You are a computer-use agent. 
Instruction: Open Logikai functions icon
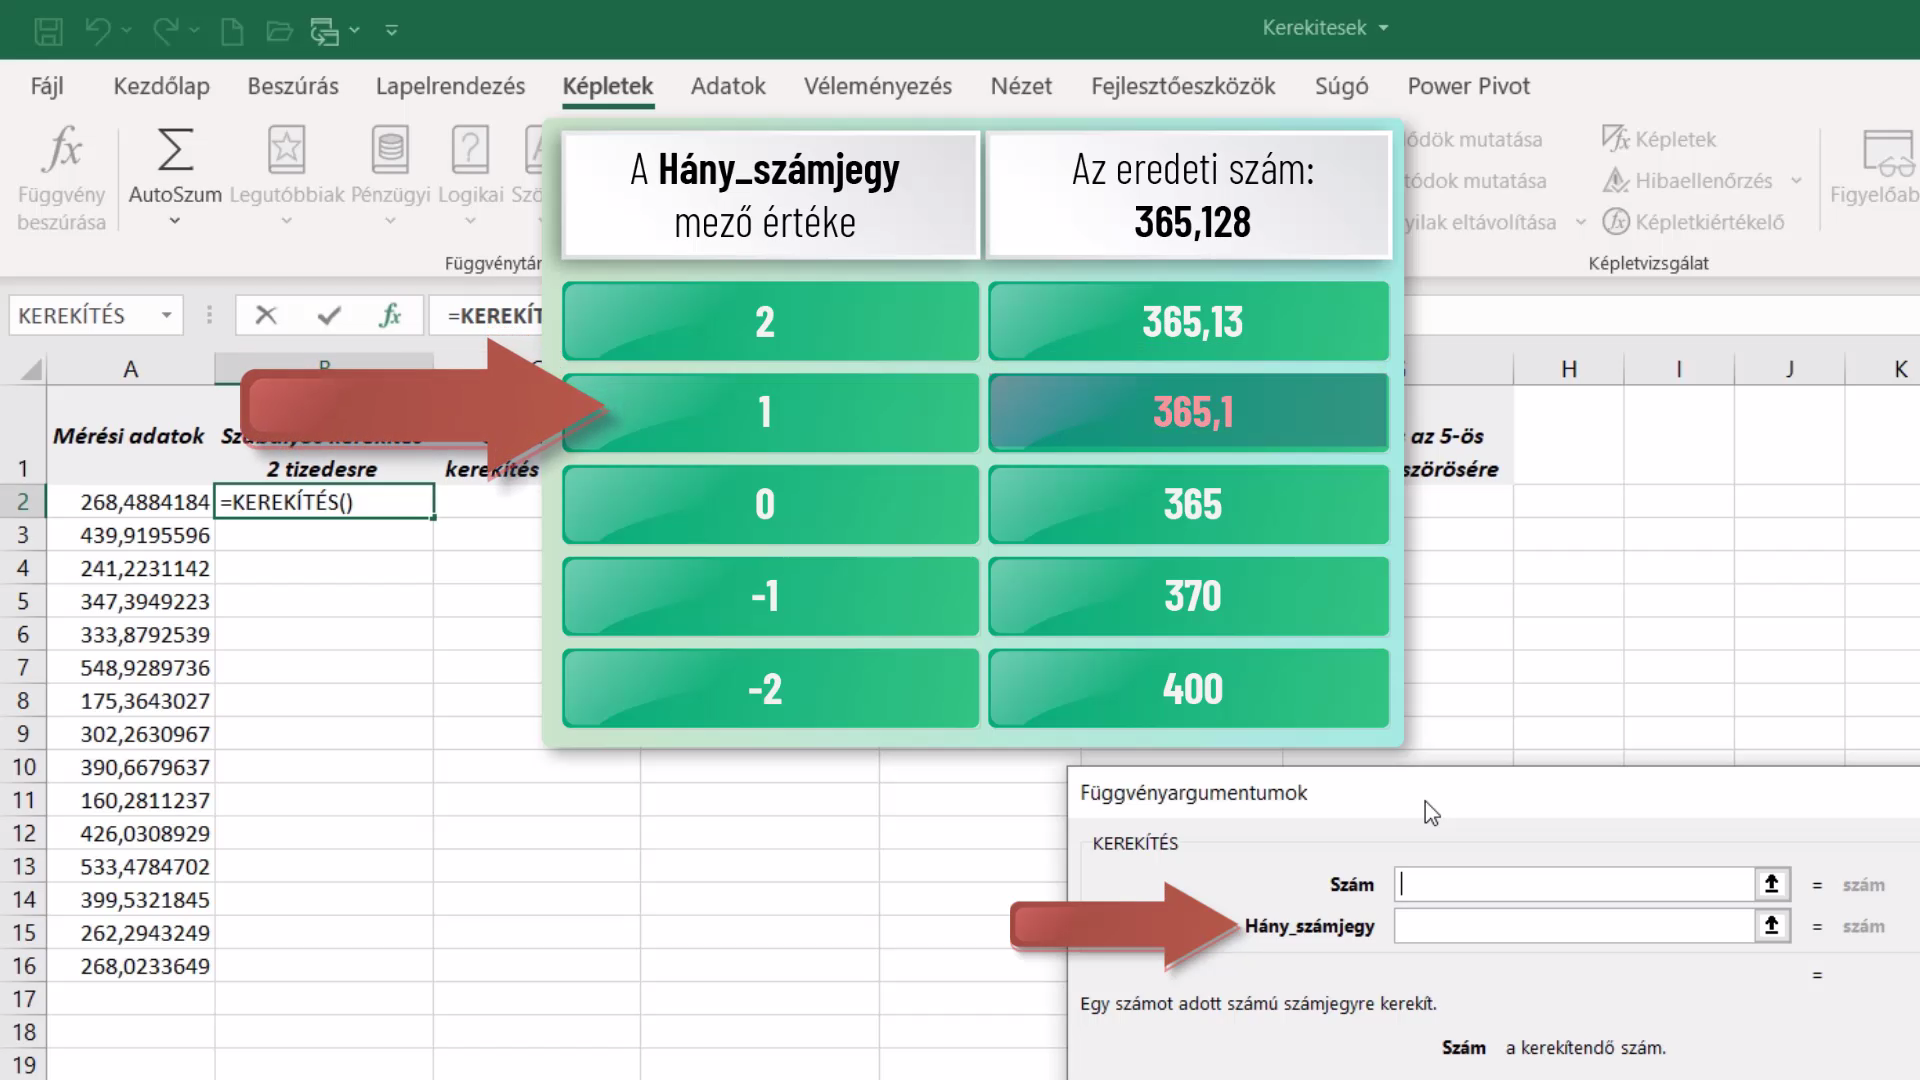pyautogui.click(x=470, y=150)
